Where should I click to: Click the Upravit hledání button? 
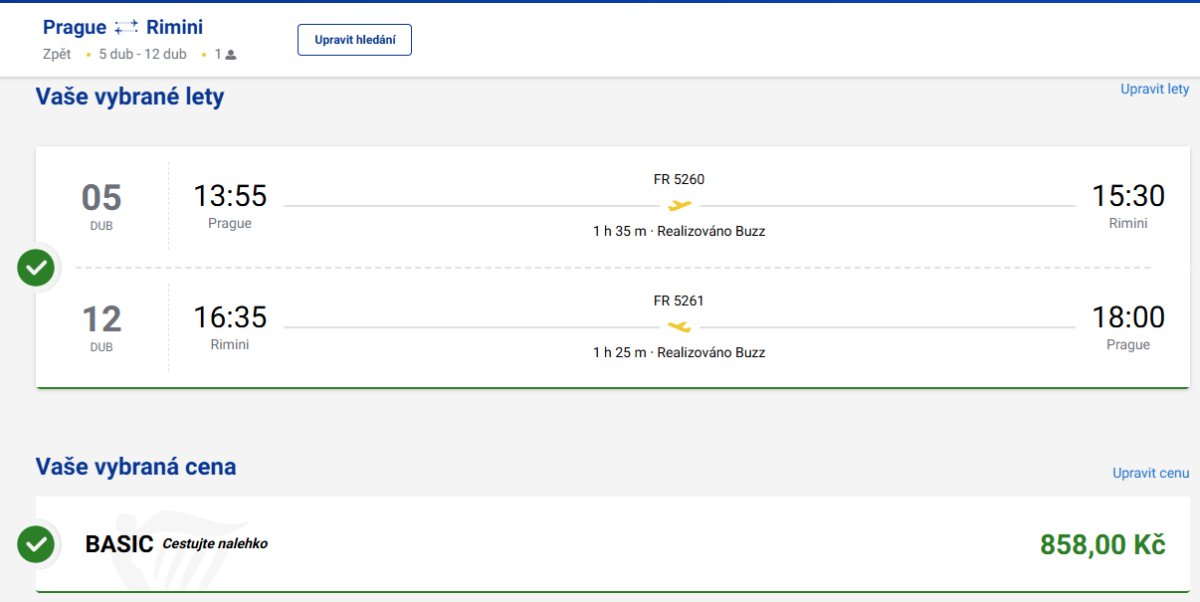[355, 40]
